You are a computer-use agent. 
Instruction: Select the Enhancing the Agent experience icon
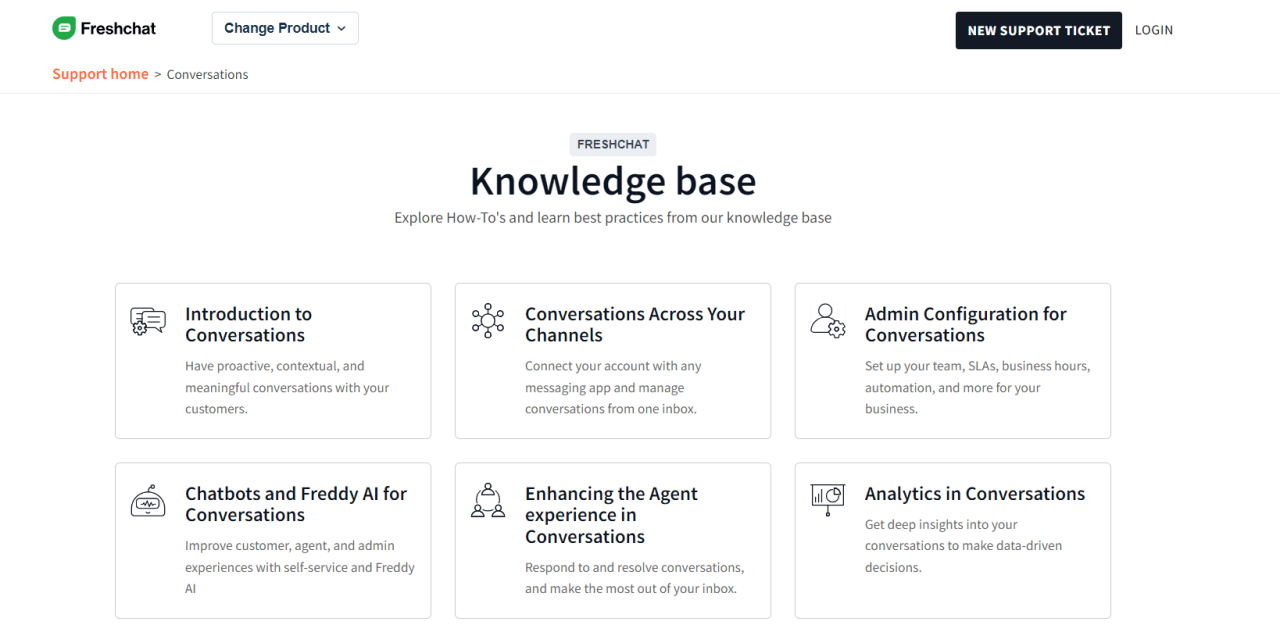[x=488, y=500]
